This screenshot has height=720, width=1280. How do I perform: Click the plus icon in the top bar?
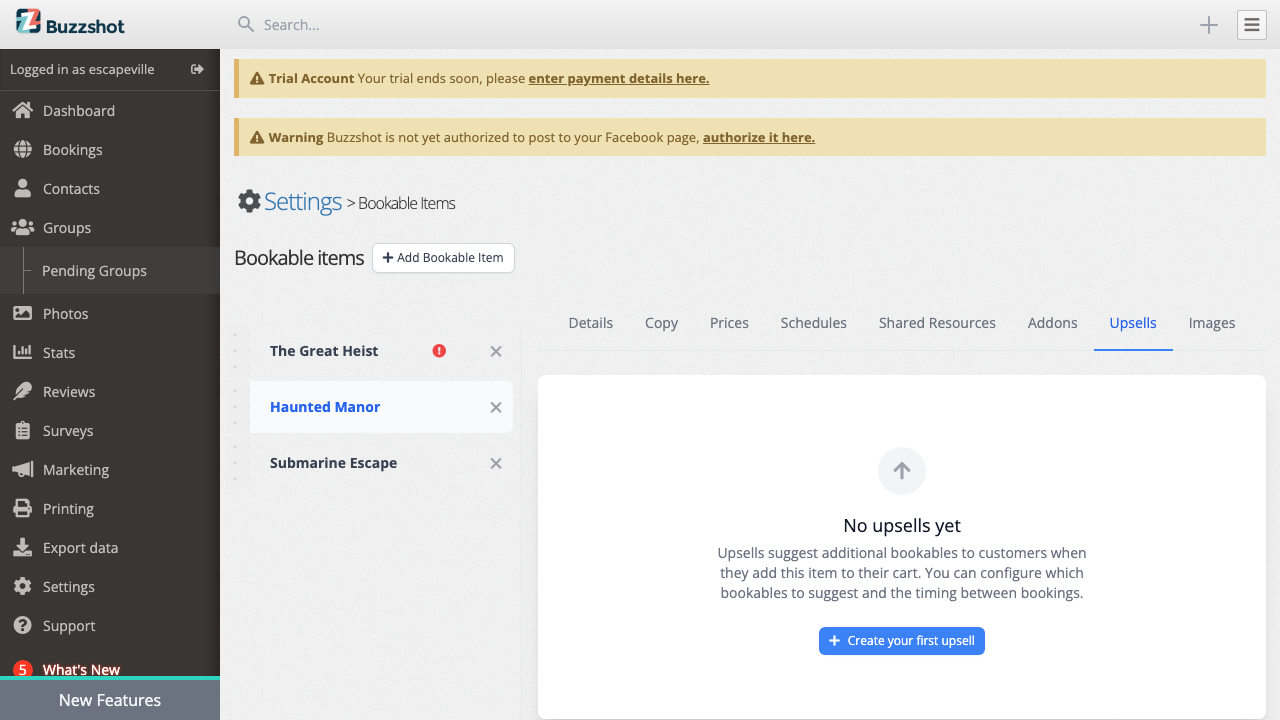[1208, 24]
